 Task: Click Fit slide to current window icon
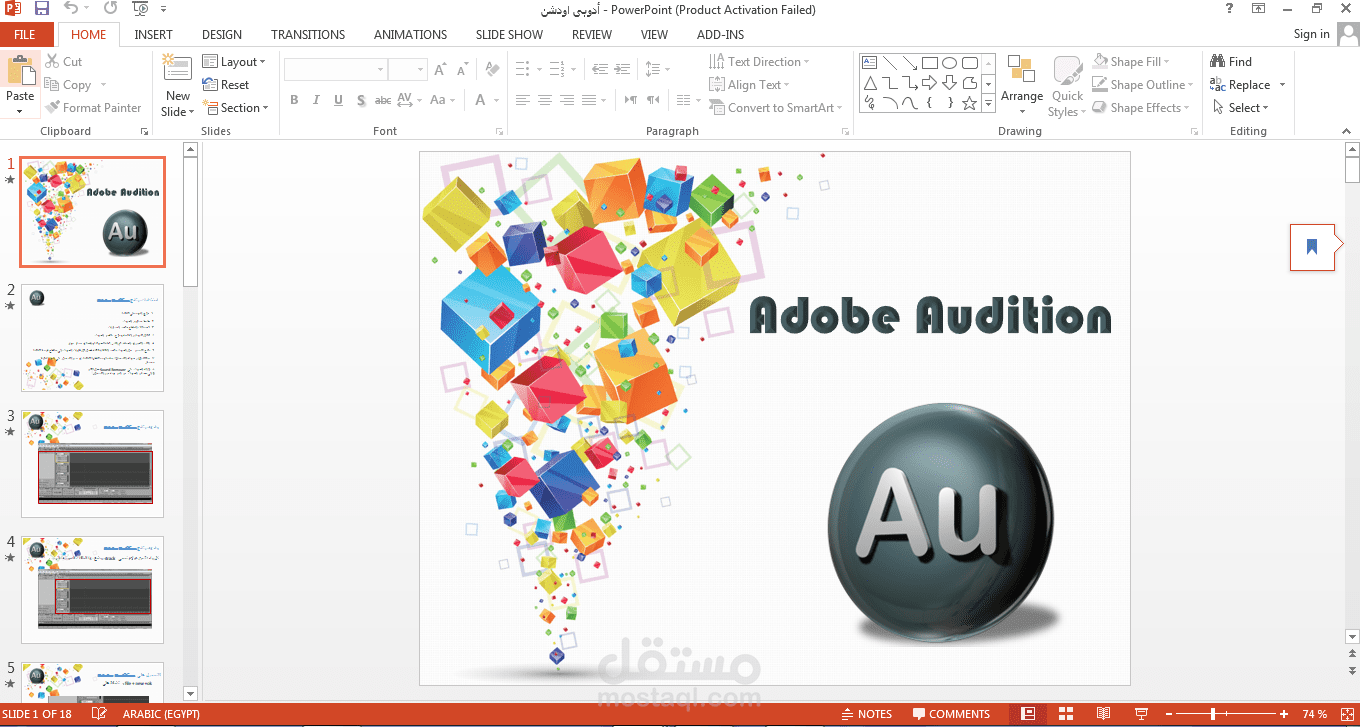click(x=1347, y=714)
